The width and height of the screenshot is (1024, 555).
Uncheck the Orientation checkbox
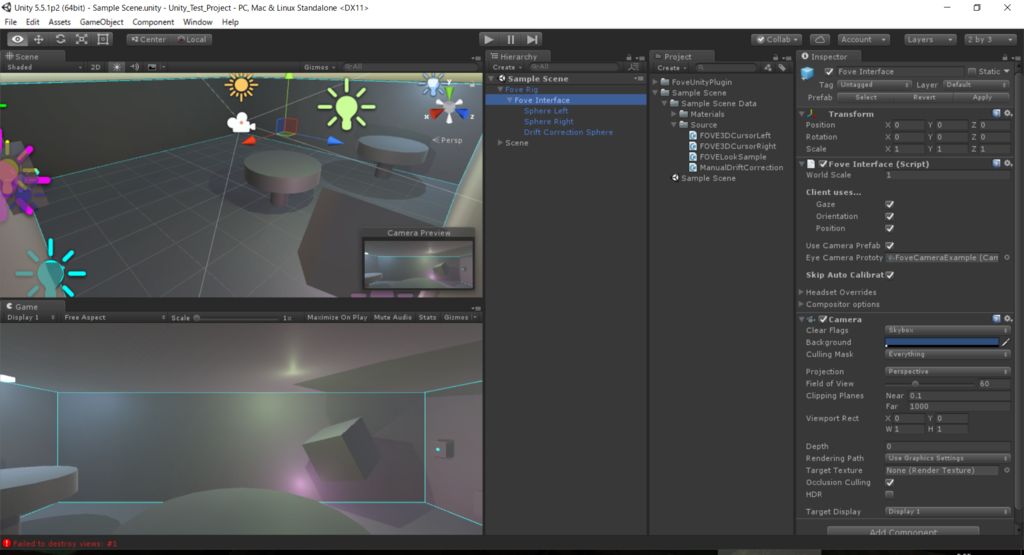tap(889, 216)
